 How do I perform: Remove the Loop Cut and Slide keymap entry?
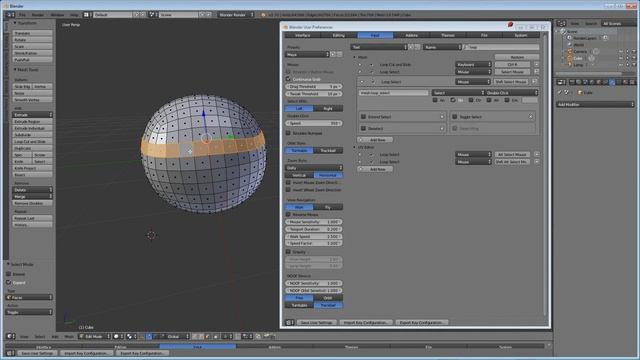(537, 64)
